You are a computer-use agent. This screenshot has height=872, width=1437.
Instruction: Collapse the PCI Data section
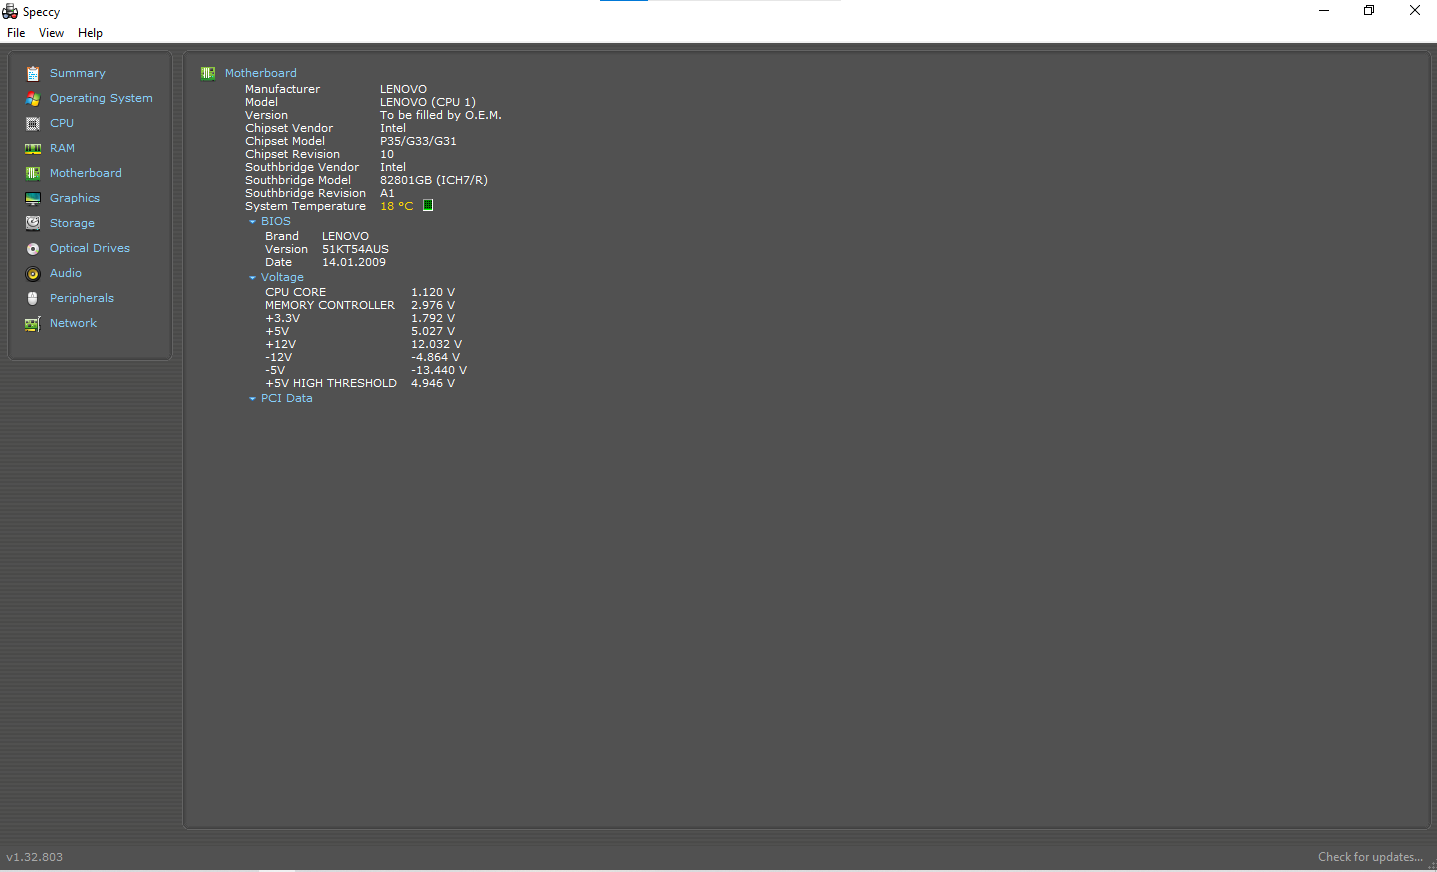pyautogui.click(x=252, y=399)
